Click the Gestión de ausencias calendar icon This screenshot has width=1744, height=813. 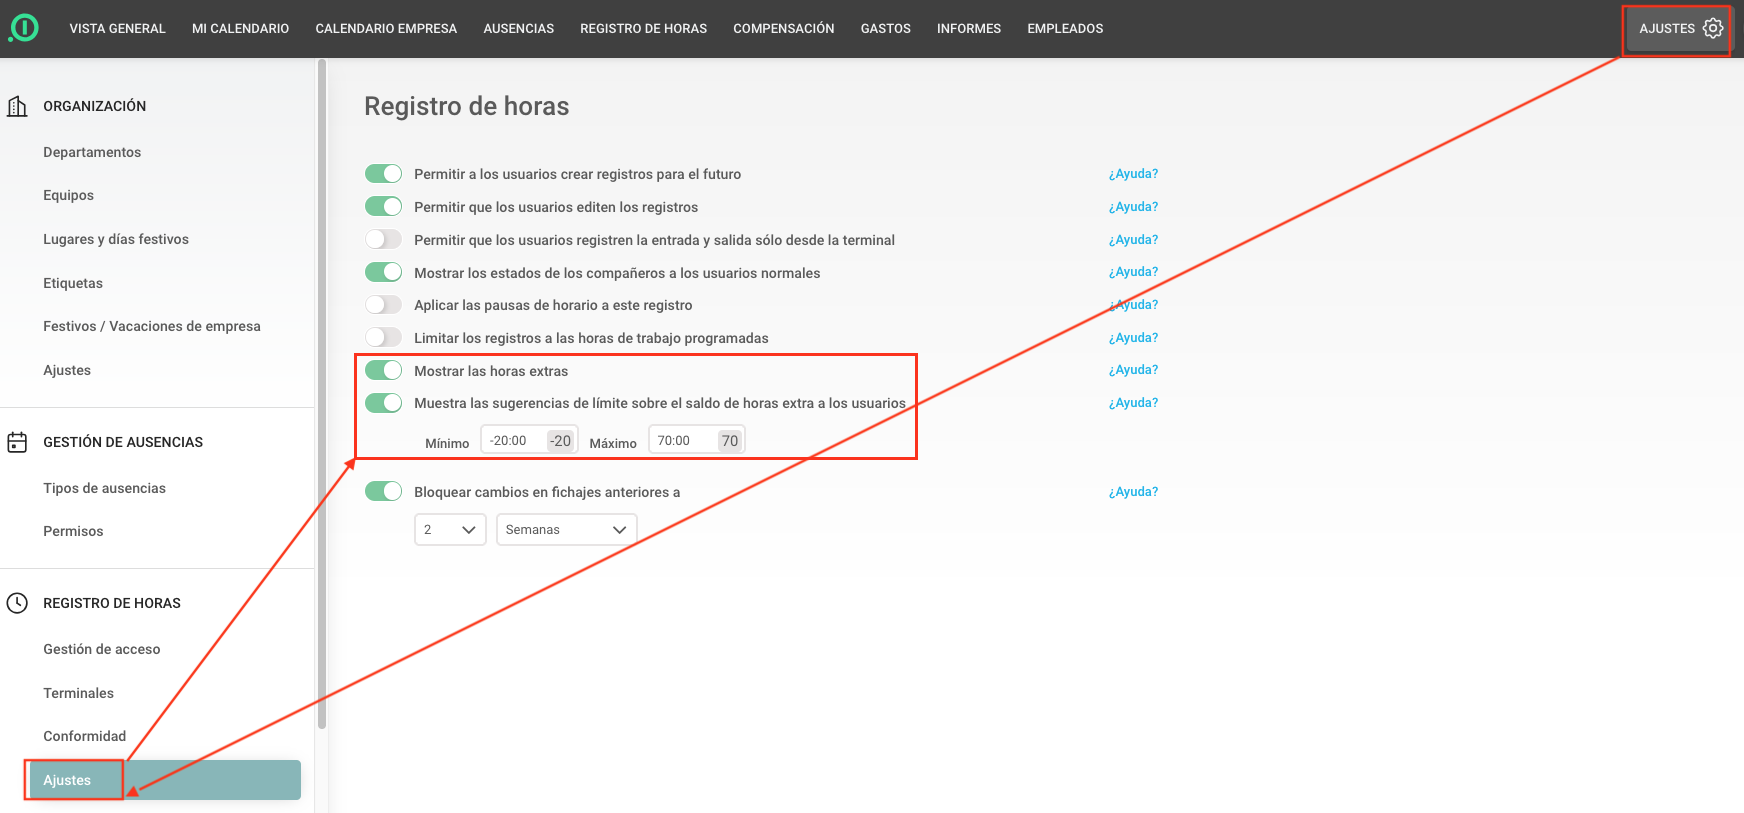17,442
